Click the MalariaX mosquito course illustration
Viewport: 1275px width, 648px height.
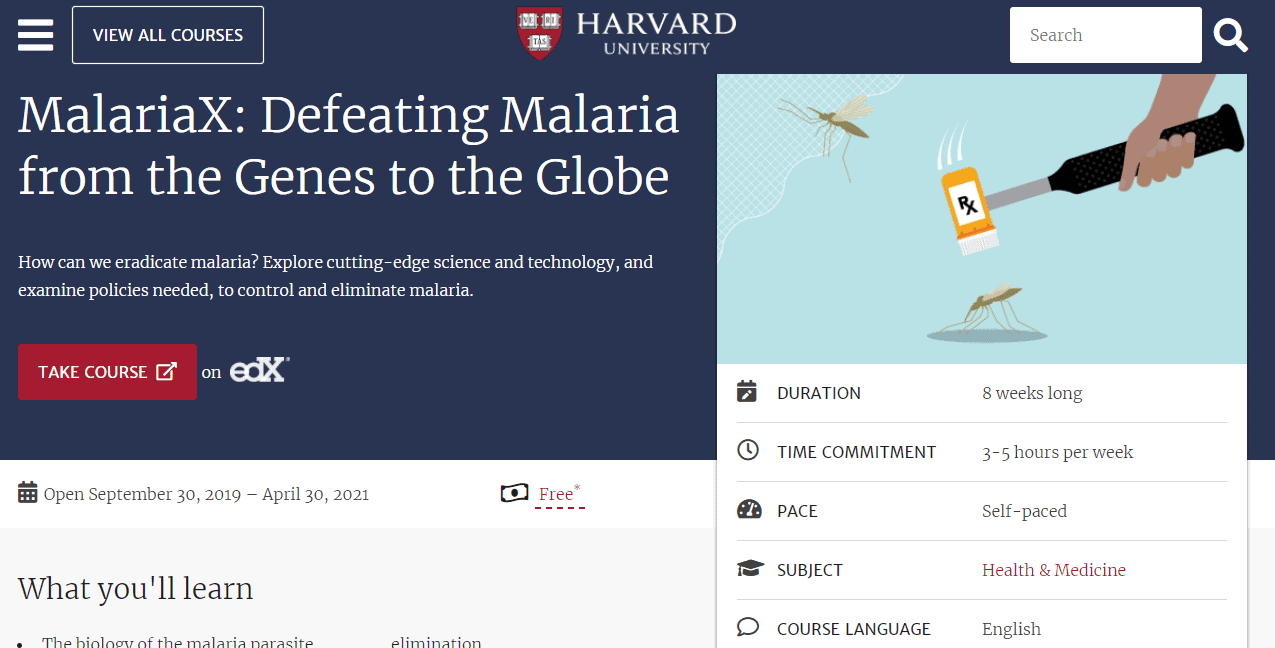tap(982, 218)
